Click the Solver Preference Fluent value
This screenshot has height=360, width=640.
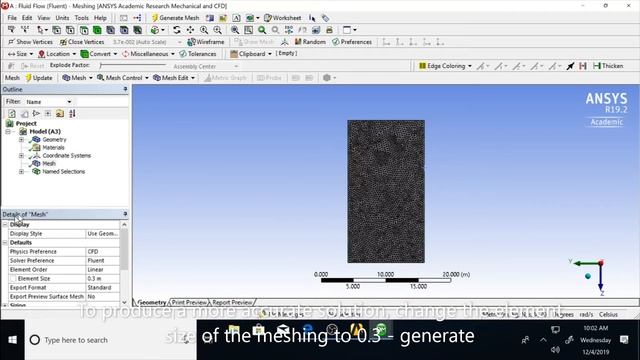[x=102, y=260]
